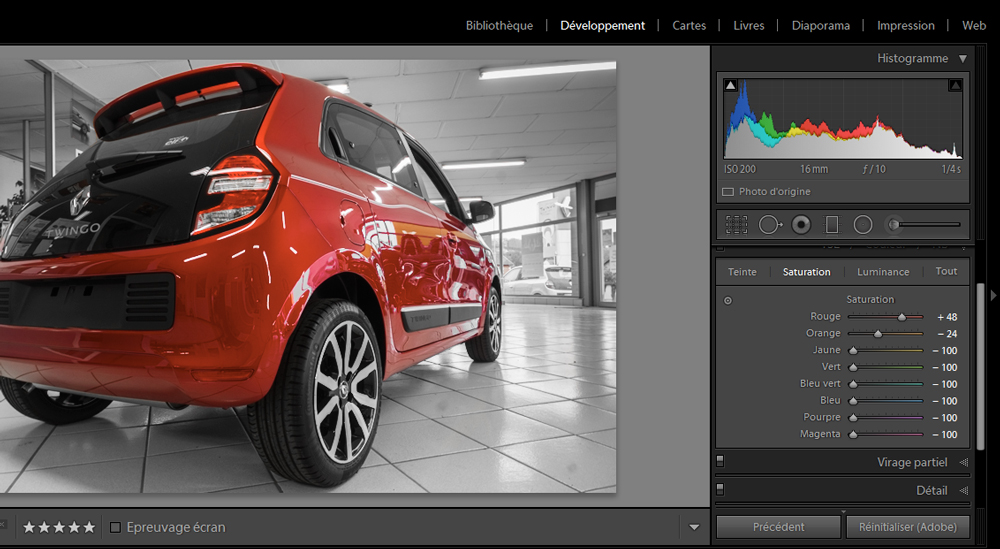Toggle the Virage partiel panel switch
The image size is (1000, 549).
pos(720,462)
